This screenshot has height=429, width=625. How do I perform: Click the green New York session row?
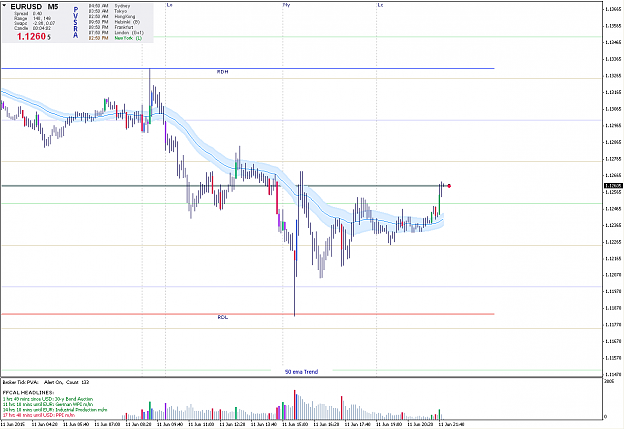click(115, 38)
